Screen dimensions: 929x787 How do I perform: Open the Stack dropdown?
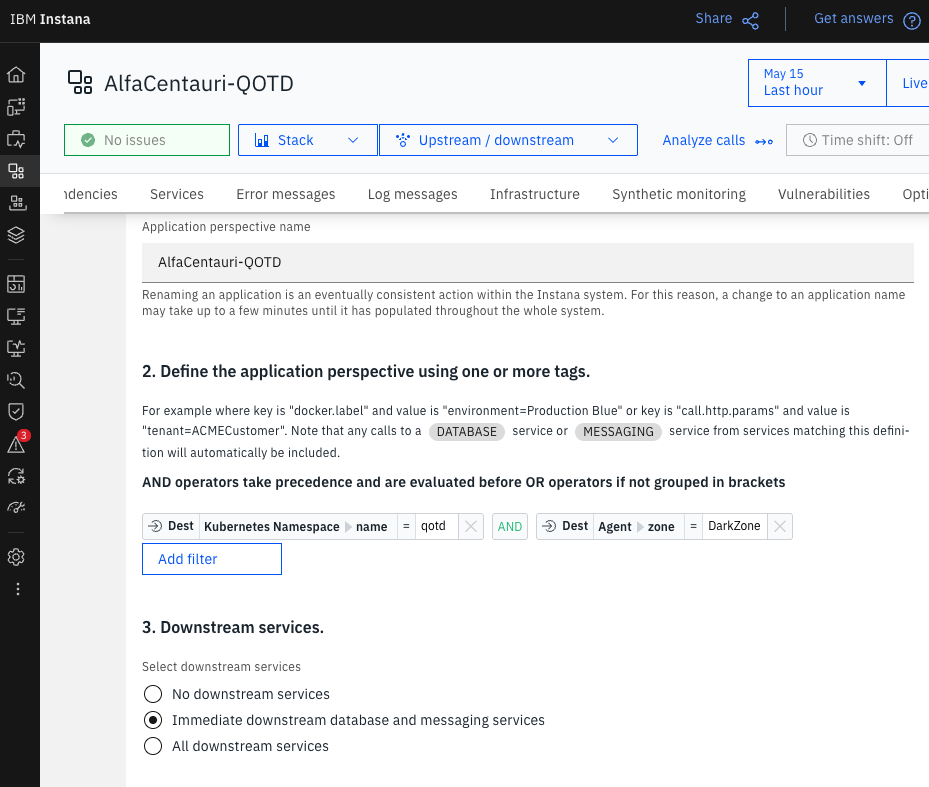point(307,140)
